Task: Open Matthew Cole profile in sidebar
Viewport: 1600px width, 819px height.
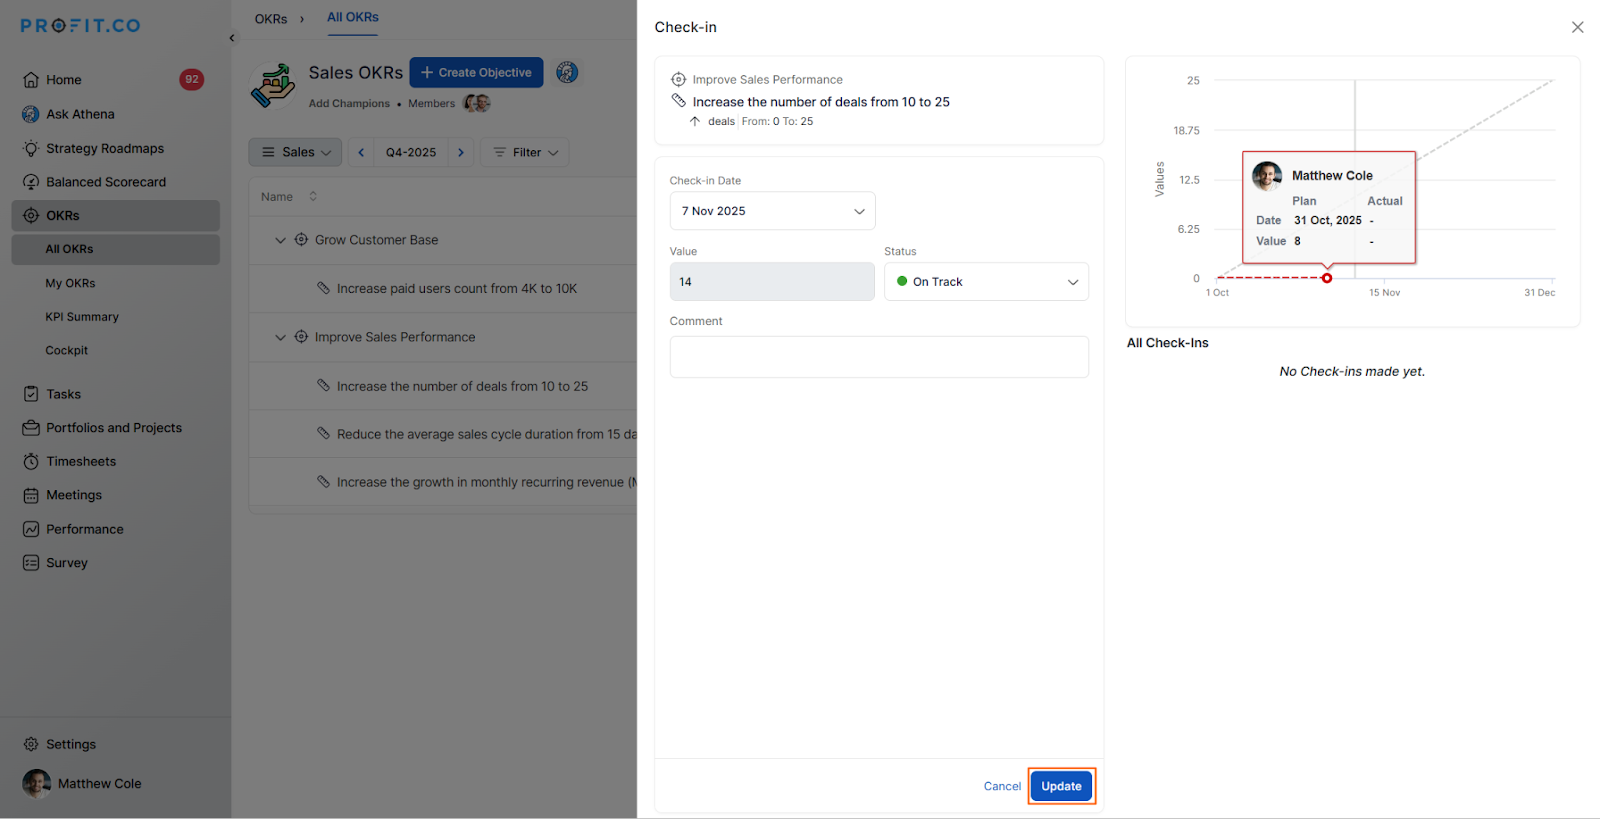Action: [82, 783]
